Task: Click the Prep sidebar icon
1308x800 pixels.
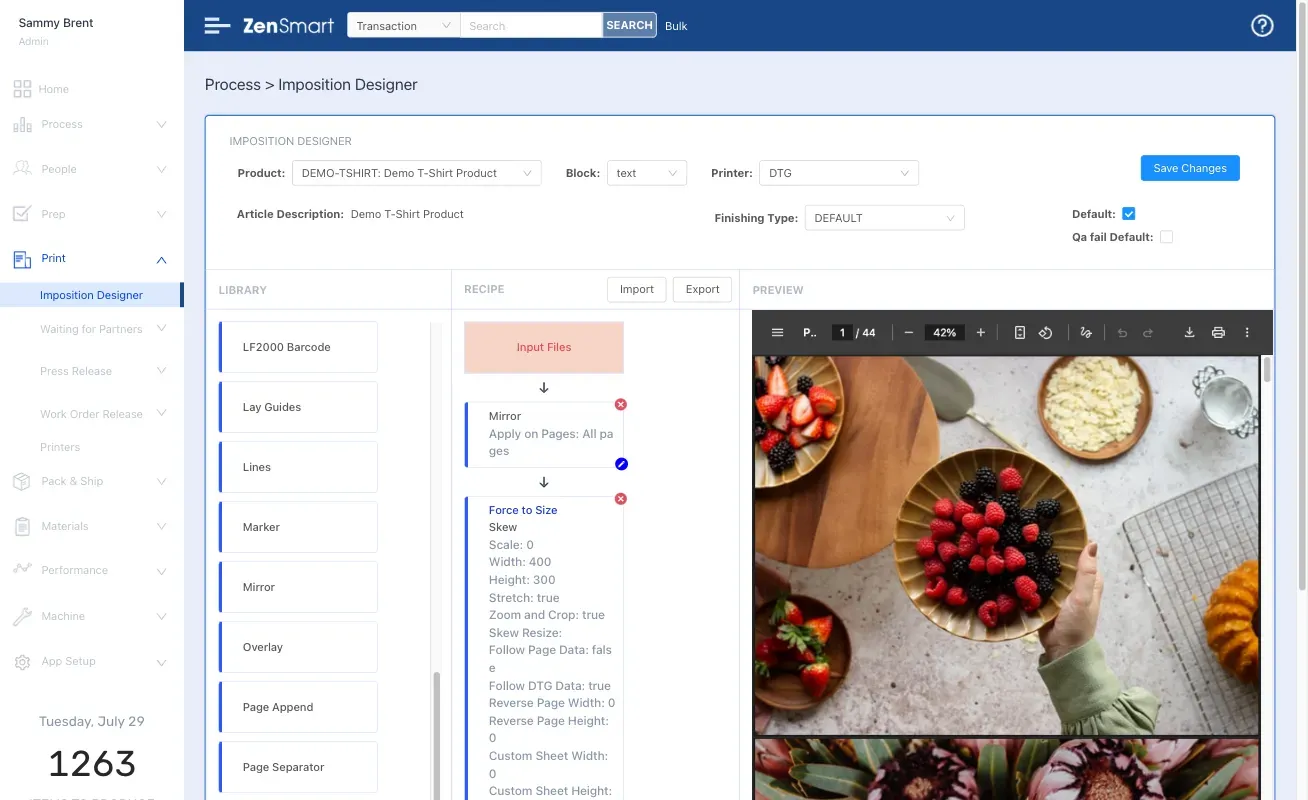Action: tap(22, 214)
